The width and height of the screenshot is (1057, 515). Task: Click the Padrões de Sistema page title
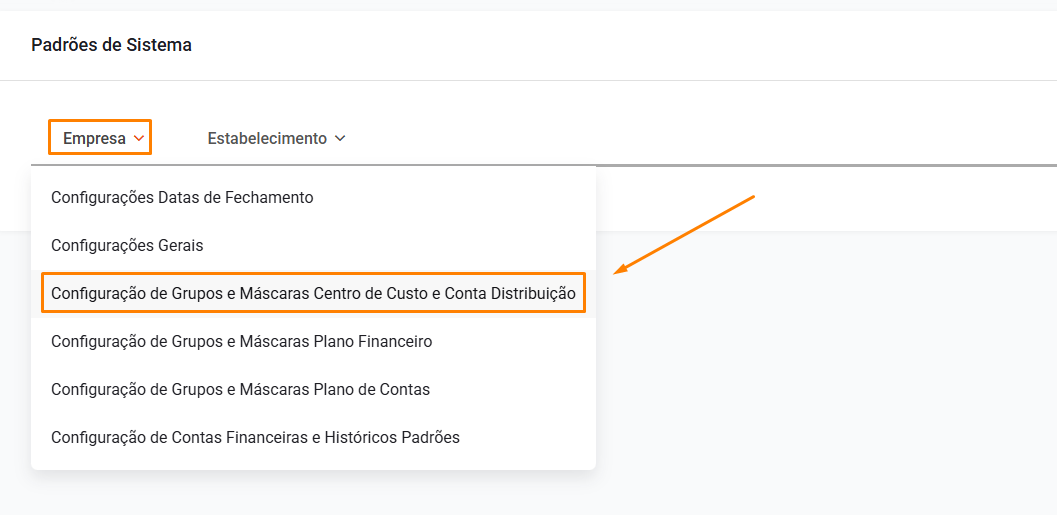111,45
